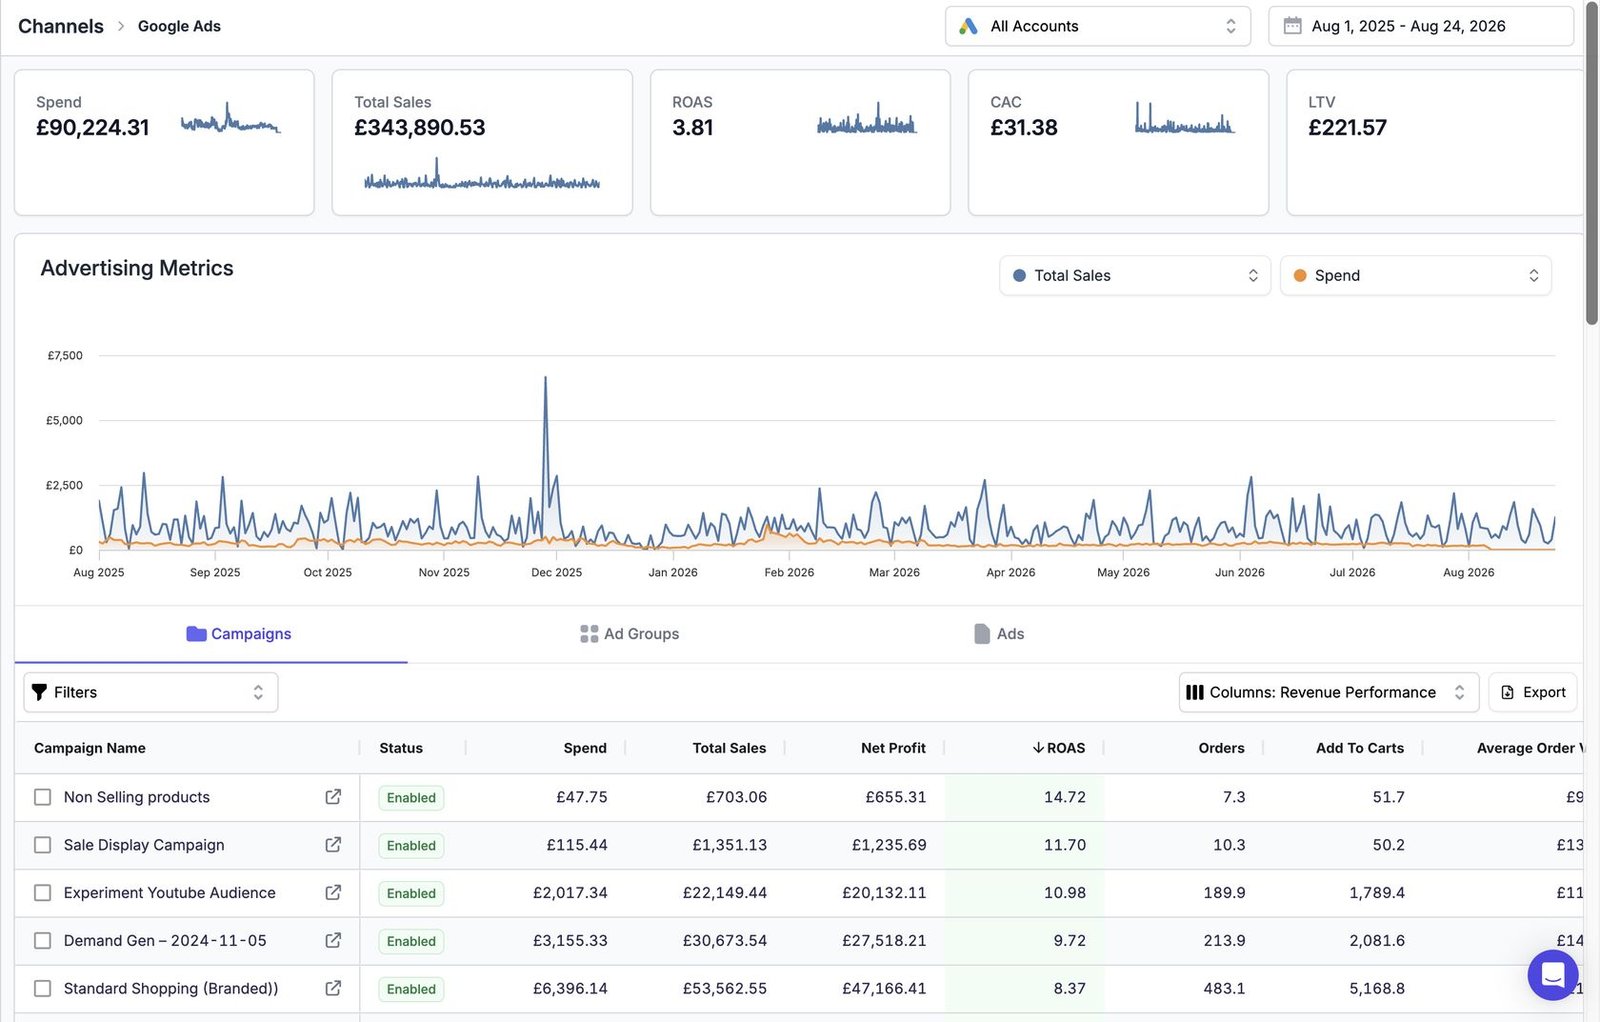
Task: Check the Demand Gen – 2024-11-05 row
Action: [42, 941]
